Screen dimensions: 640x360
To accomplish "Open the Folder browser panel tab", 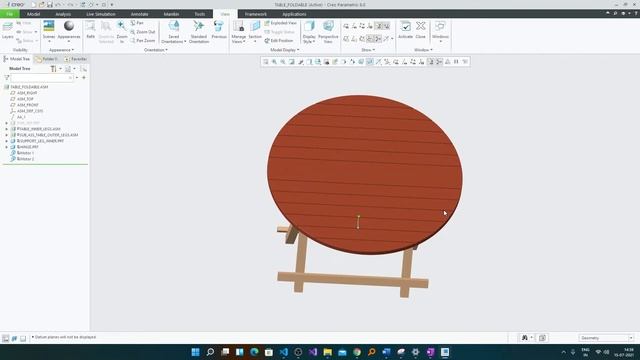I will tap(47, 59).
